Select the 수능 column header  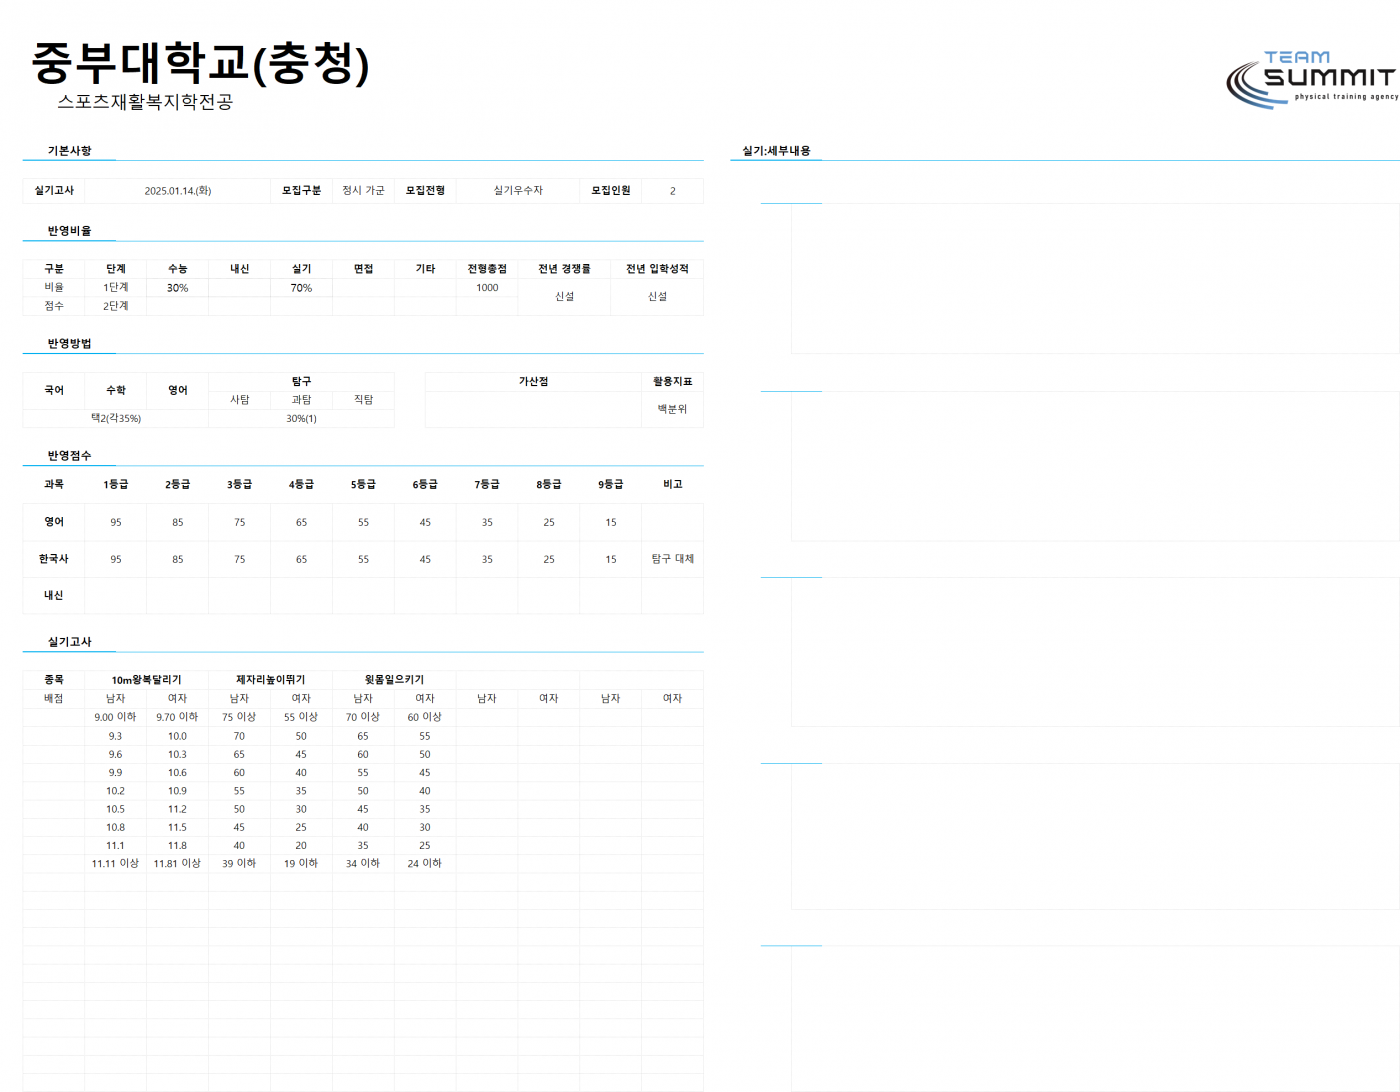pyautogui.click(x=178, y=269)
